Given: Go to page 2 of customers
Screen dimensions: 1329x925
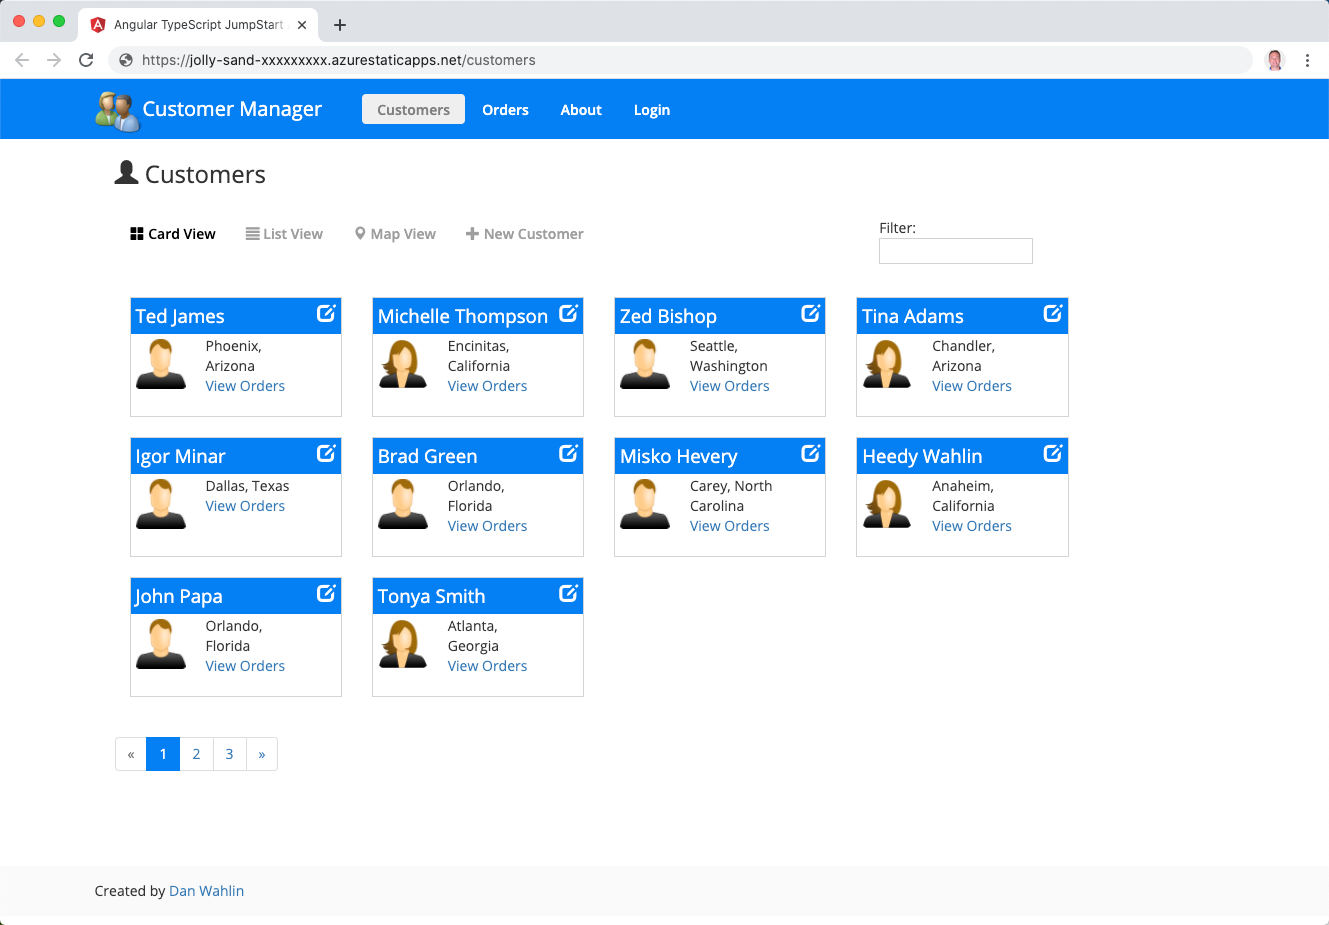Looking at the screenshot, I should 196,754.
